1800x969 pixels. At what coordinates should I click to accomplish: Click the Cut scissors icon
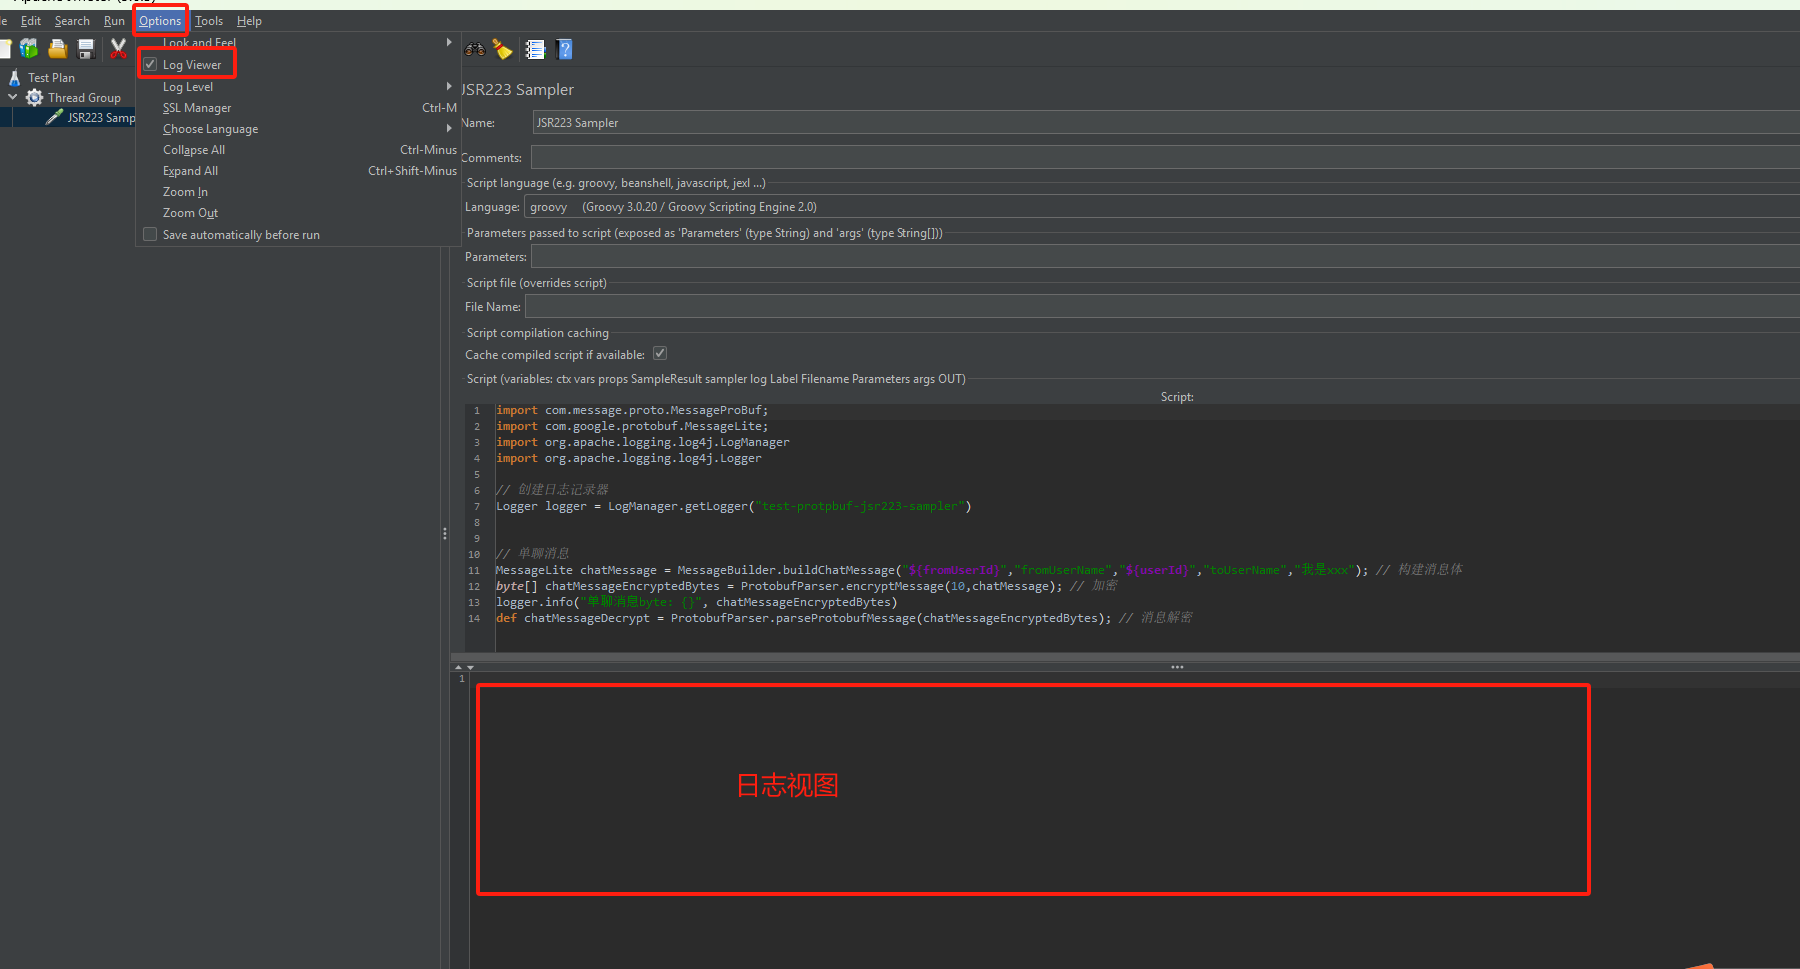click(x=118, y=48)
